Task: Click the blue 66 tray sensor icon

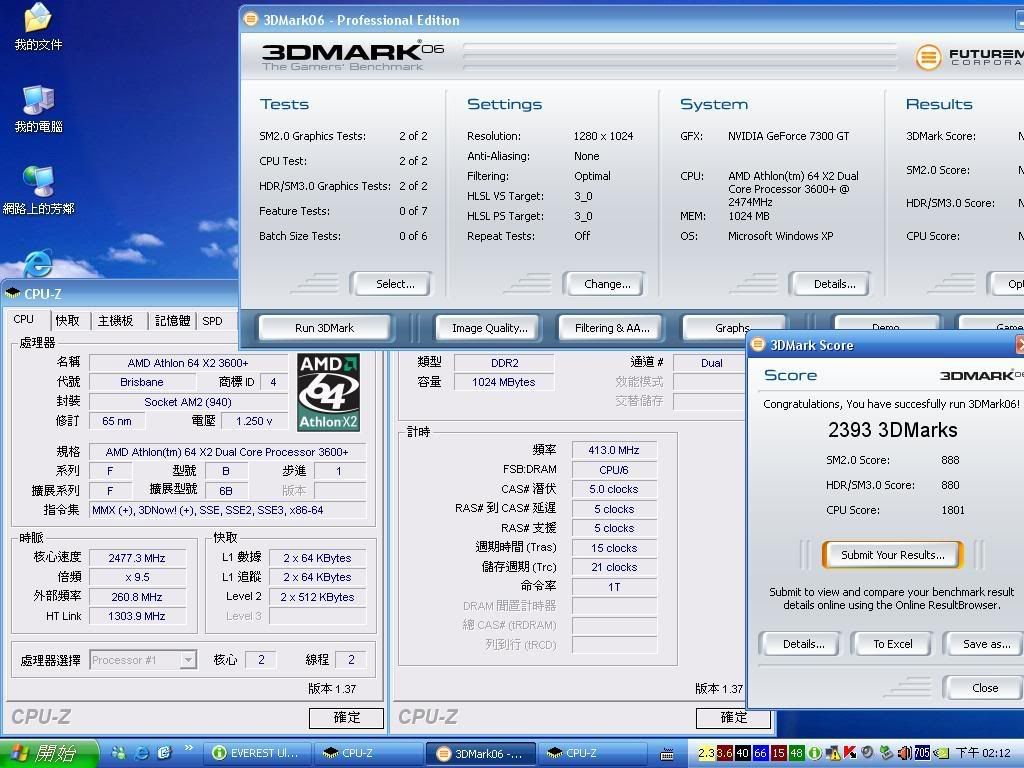Action: click(x=760, y=753)
